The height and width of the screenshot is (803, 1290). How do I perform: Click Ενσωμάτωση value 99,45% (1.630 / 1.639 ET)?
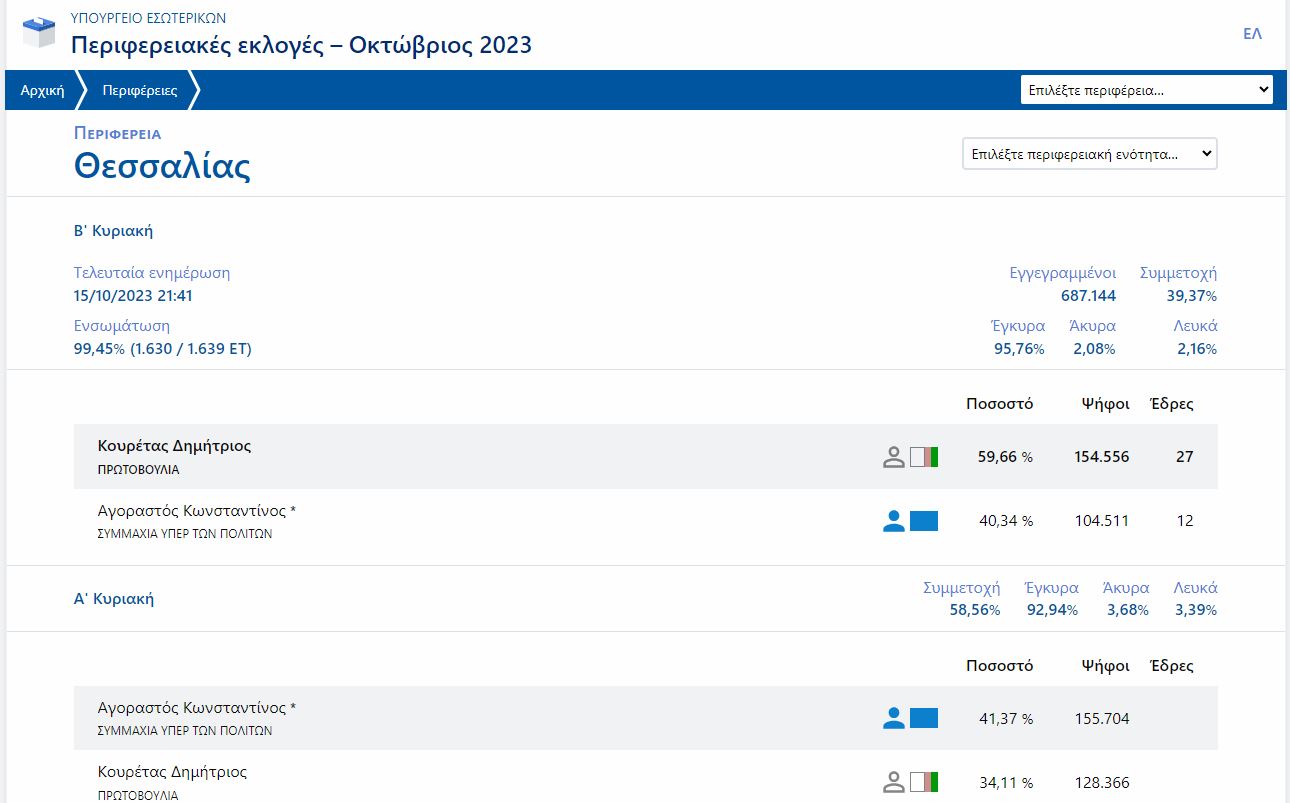pos(163,349)
